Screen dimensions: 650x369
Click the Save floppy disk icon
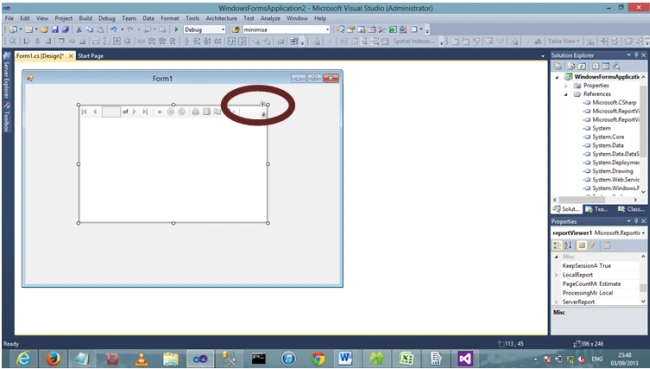pos(55,30)
